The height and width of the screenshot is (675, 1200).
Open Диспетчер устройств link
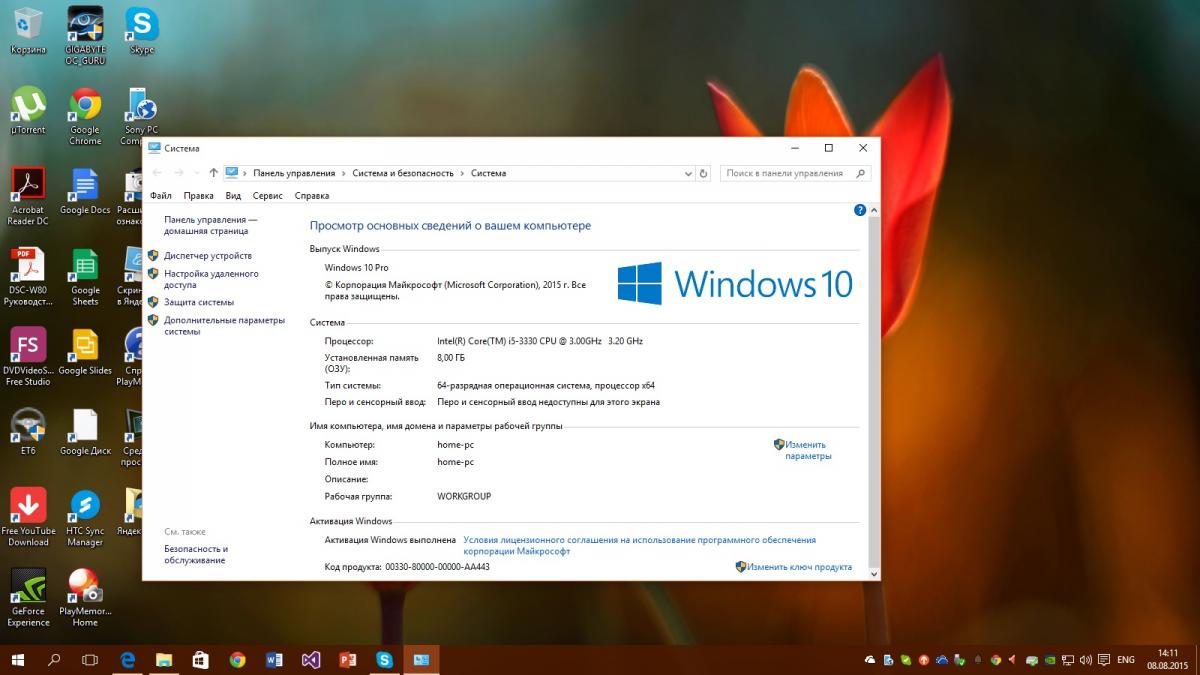tap(208, 256)
